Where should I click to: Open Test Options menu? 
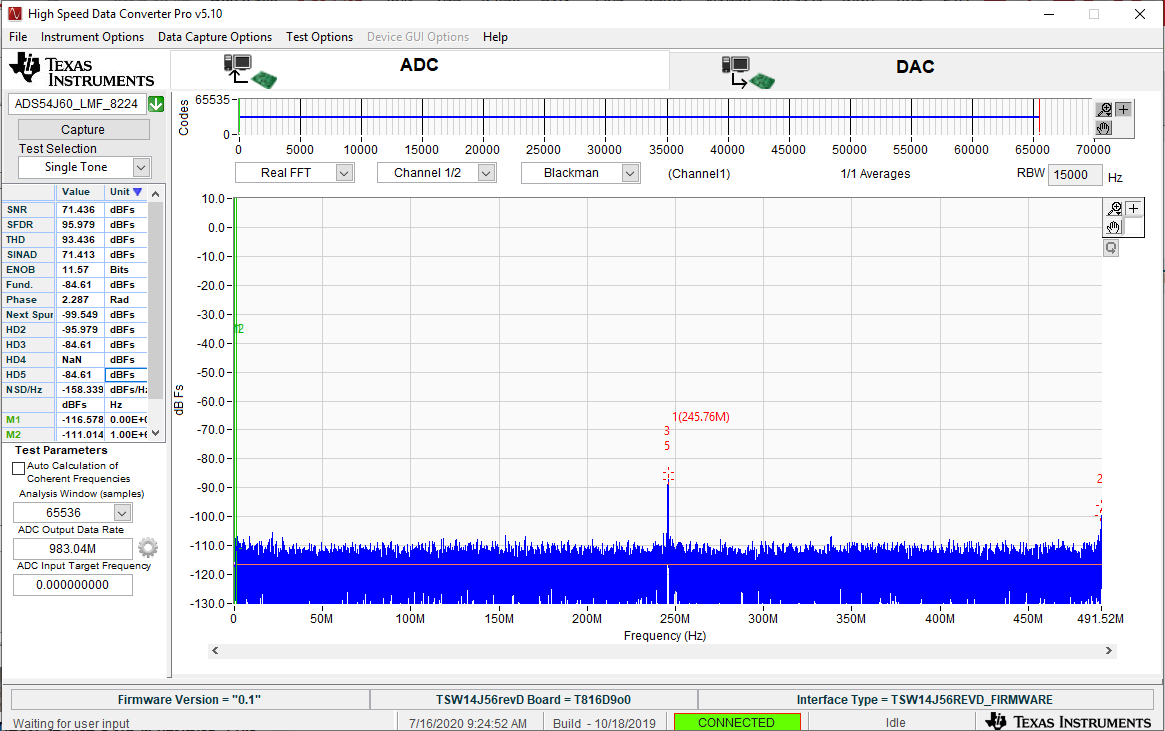319,37
